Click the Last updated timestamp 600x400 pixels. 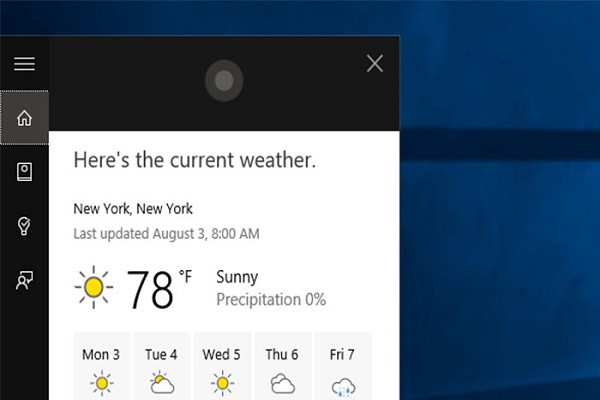(167, 234)
